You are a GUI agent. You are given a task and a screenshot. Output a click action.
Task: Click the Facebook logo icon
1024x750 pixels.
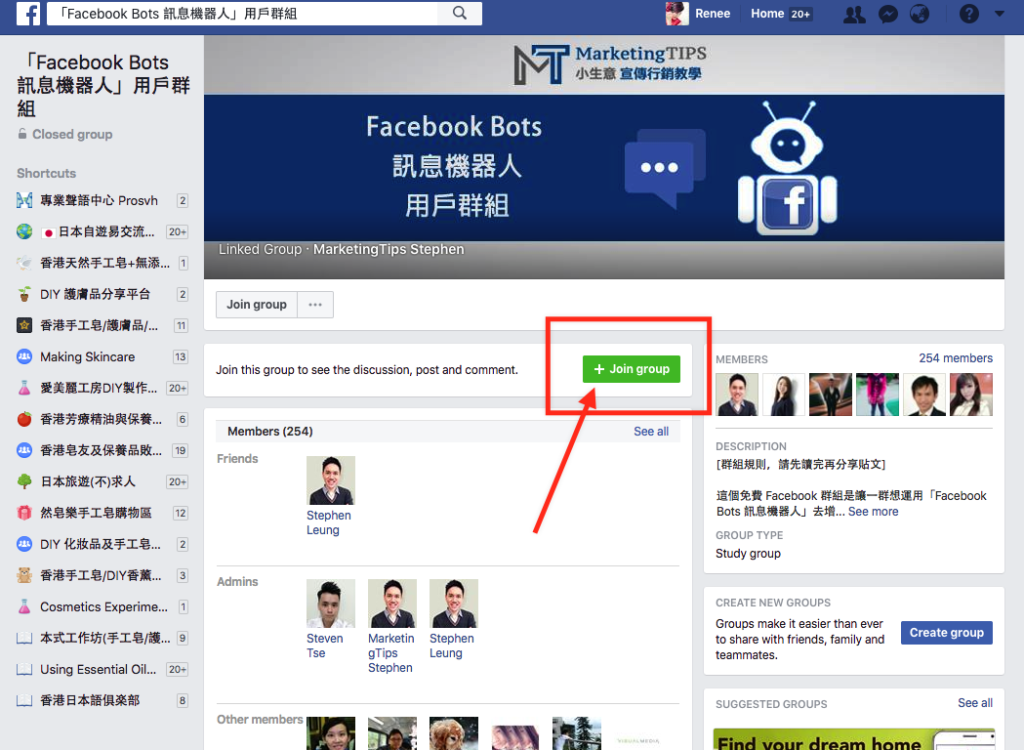click(x=28, y=14)
